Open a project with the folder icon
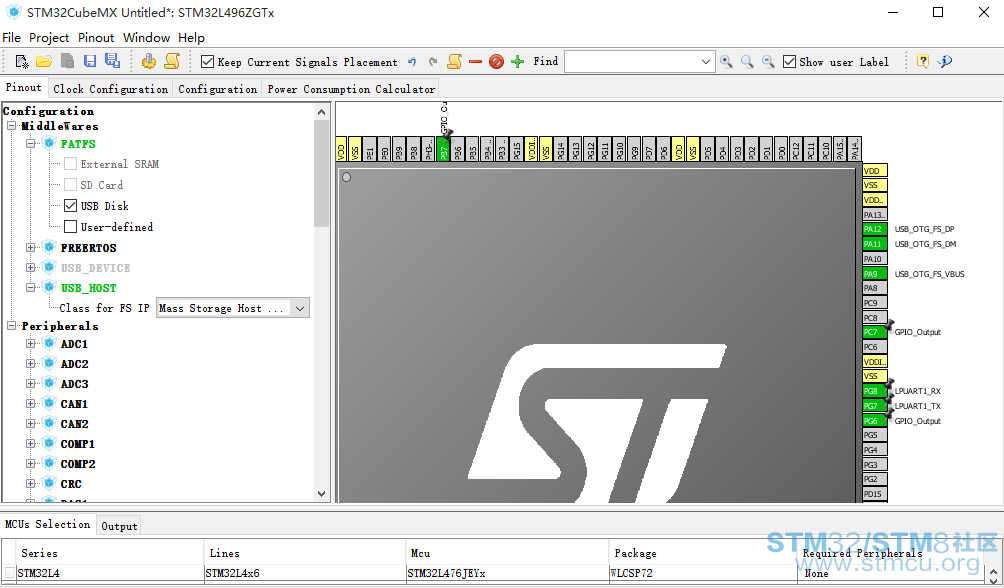 point(44,61)
